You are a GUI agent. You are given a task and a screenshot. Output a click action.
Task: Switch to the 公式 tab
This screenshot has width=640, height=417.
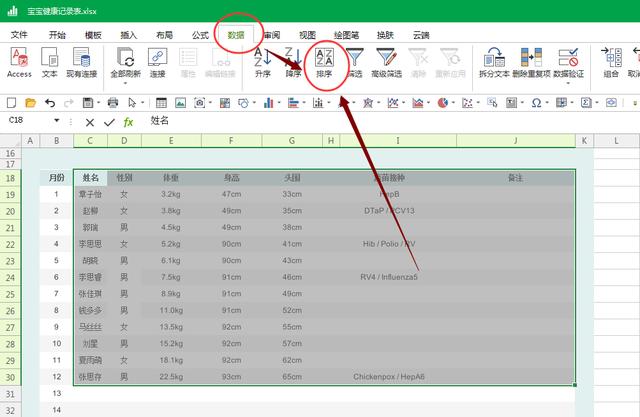(x=200, y=35)
